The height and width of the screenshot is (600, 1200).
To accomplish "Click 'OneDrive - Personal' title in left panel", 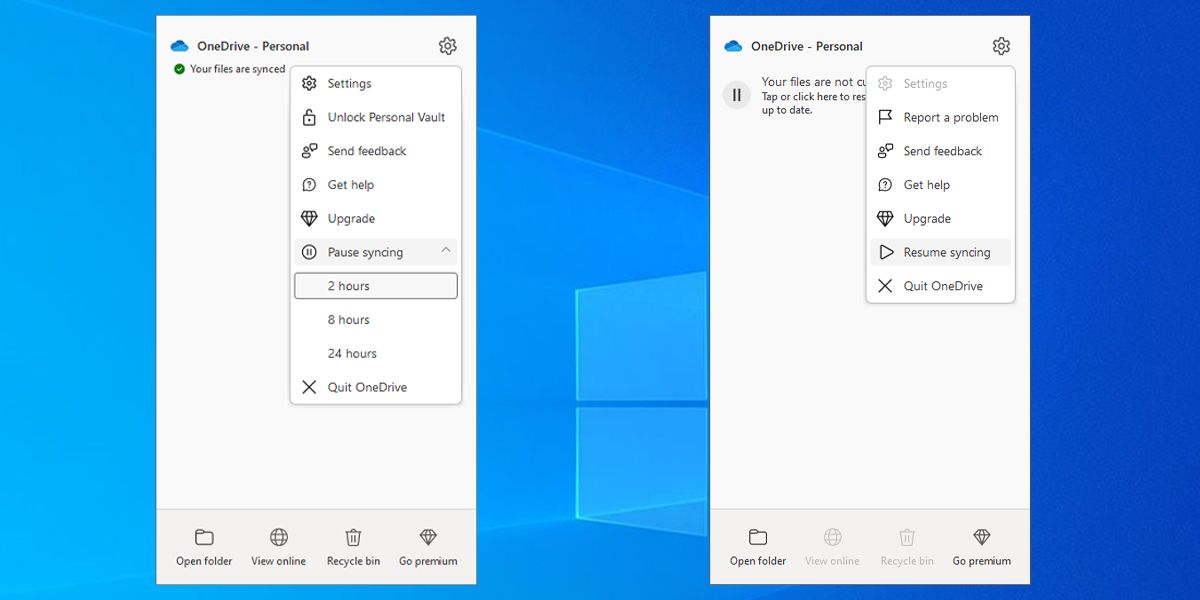I will coord(253,46).
